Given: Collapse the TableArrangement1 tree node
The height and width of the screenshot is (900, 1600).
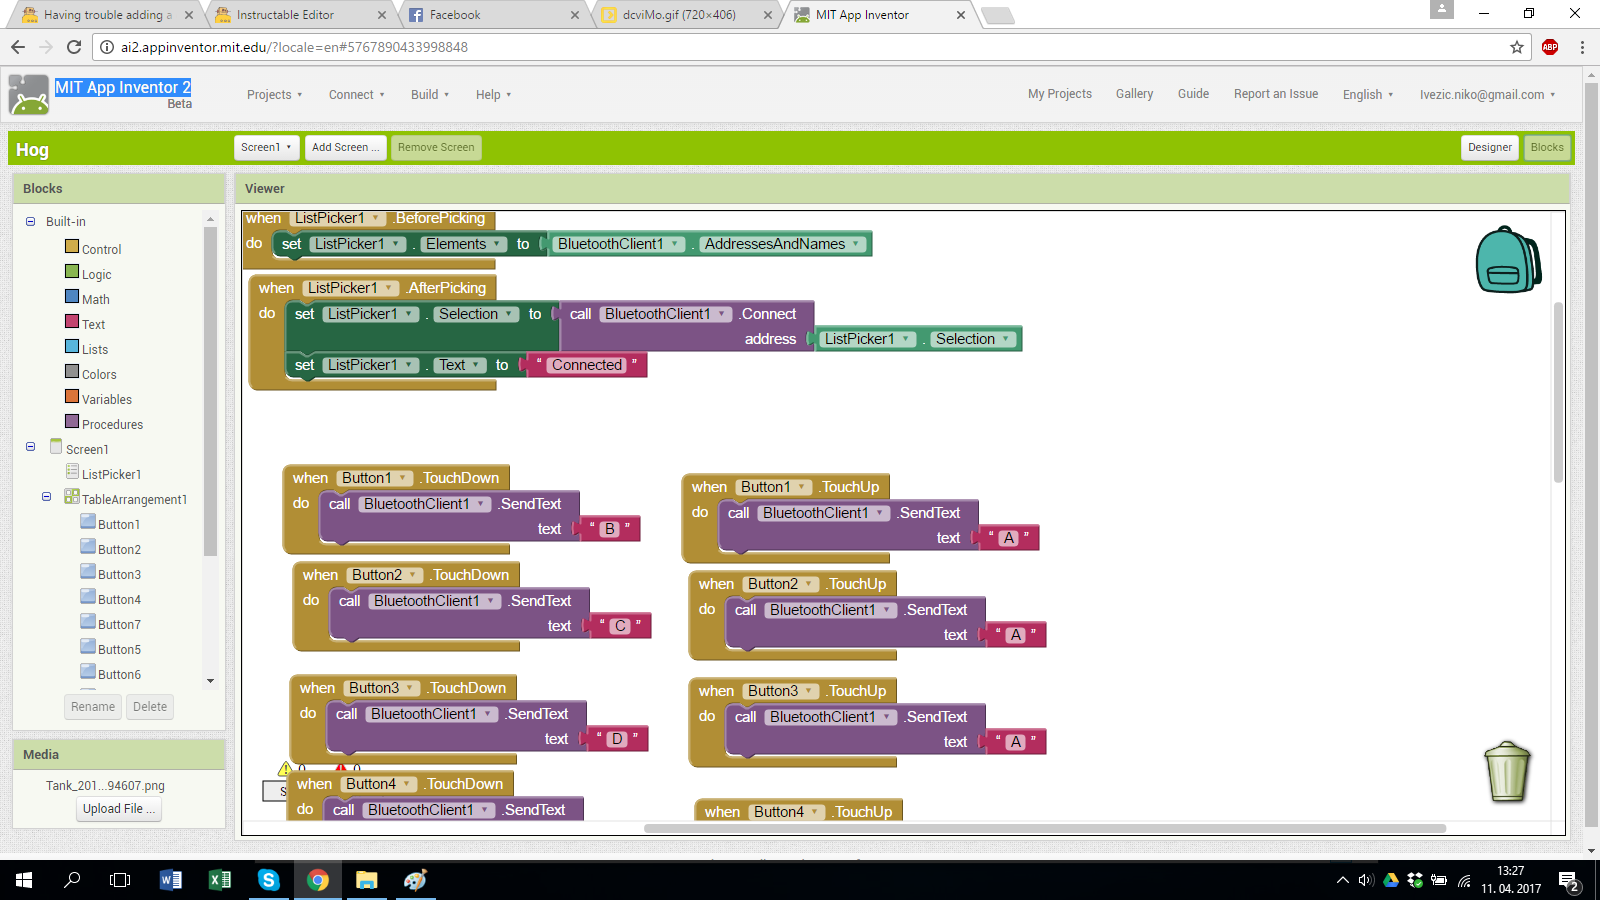Looking at the screenshot, I should tap(46, 496).
